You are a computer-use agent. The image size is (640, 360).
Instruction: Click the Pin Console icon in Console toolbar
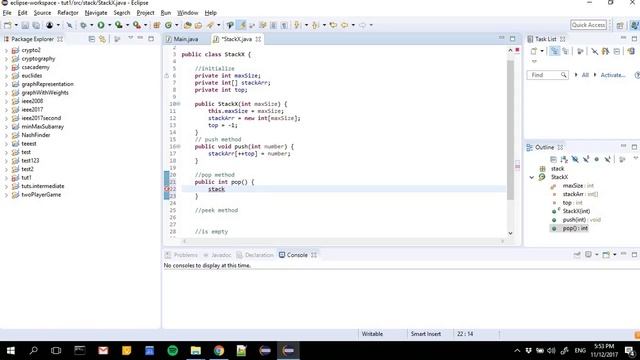click(x=577, y=255)
